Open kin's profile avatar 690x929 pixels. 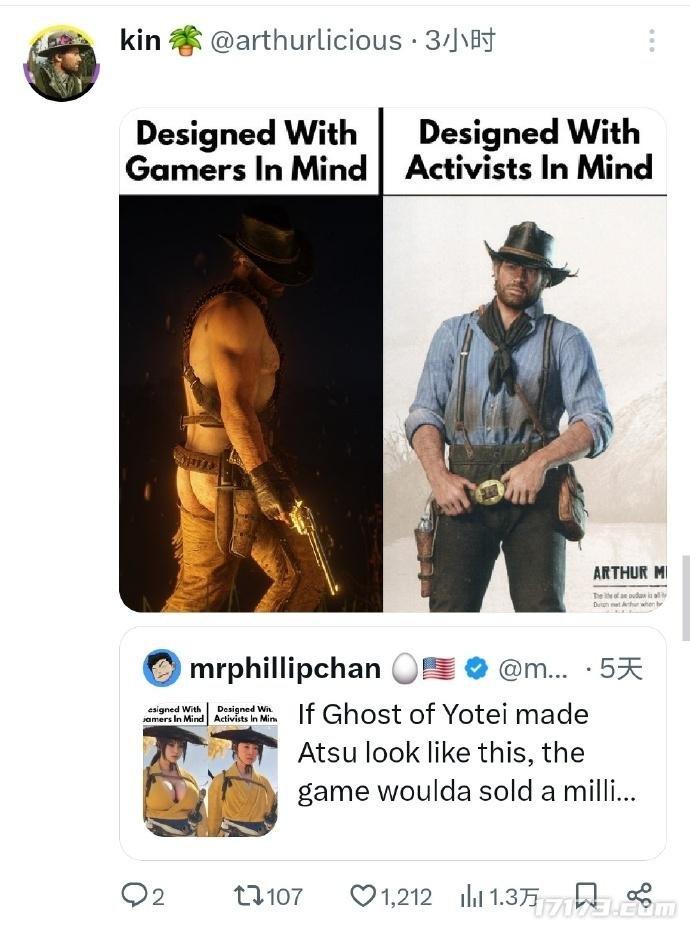60,63
